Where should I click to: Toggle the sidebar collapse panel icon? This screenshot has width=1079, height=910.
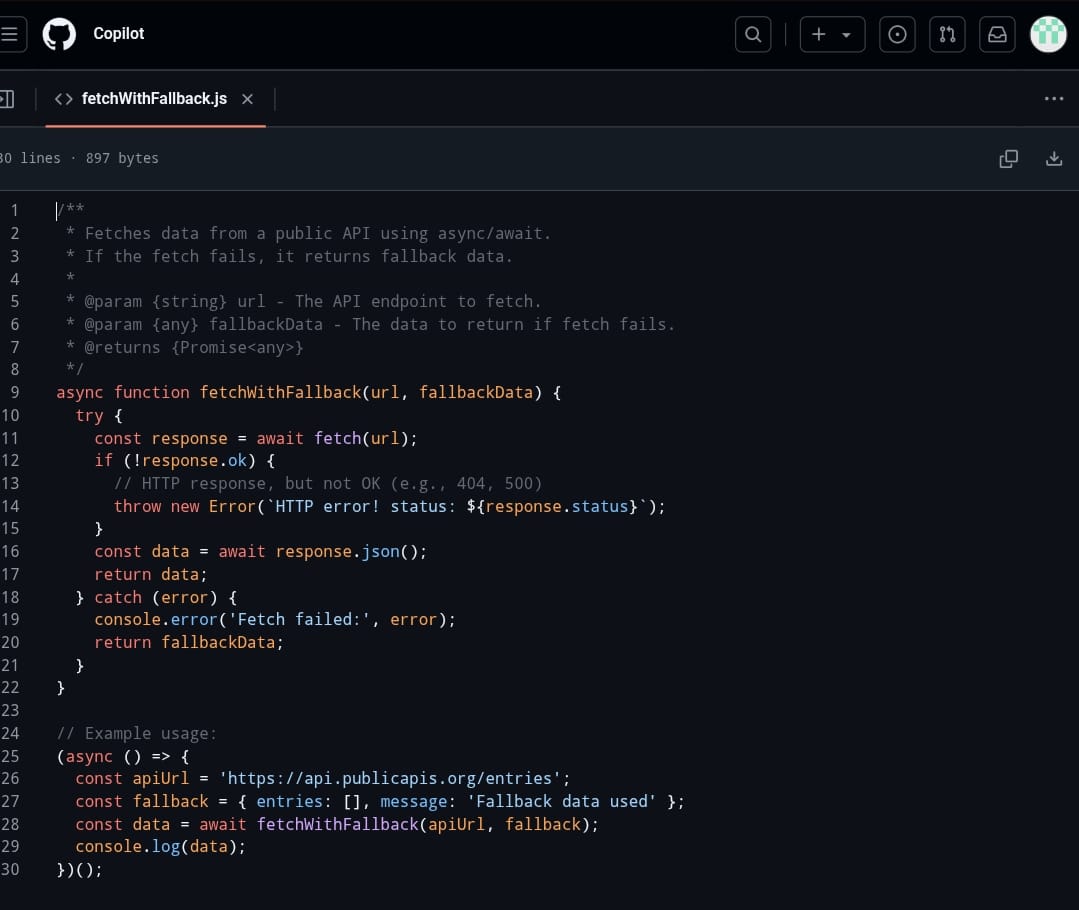coord(7,99)
